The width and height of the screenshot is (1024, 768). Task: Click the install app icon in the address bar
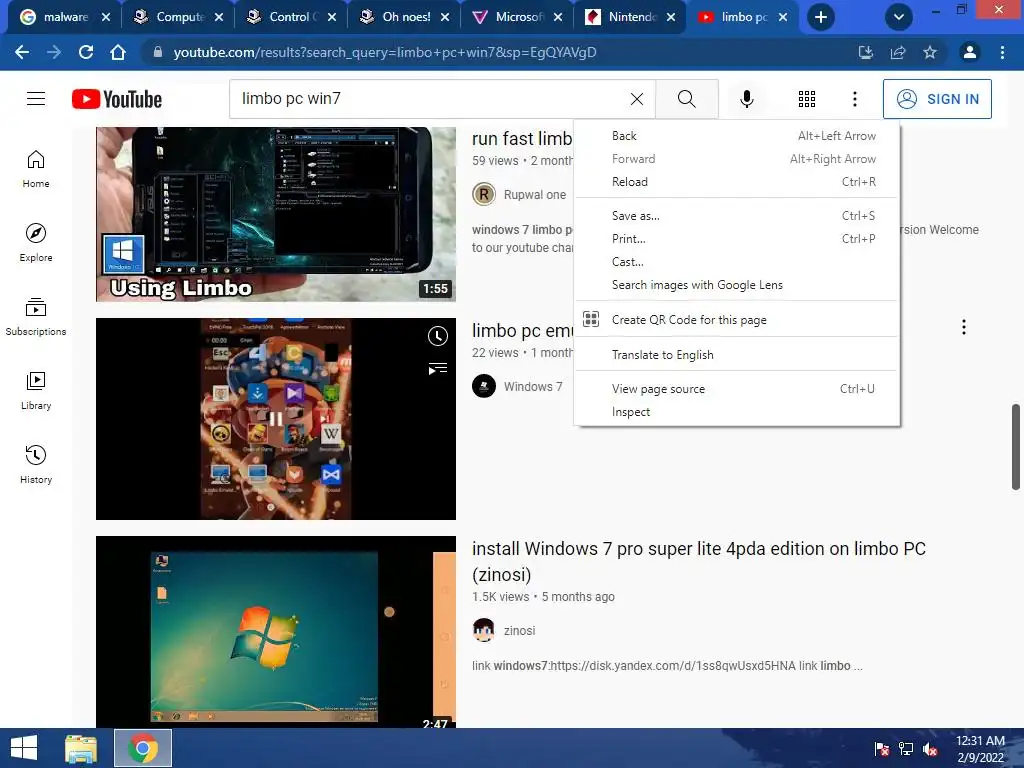866,52
